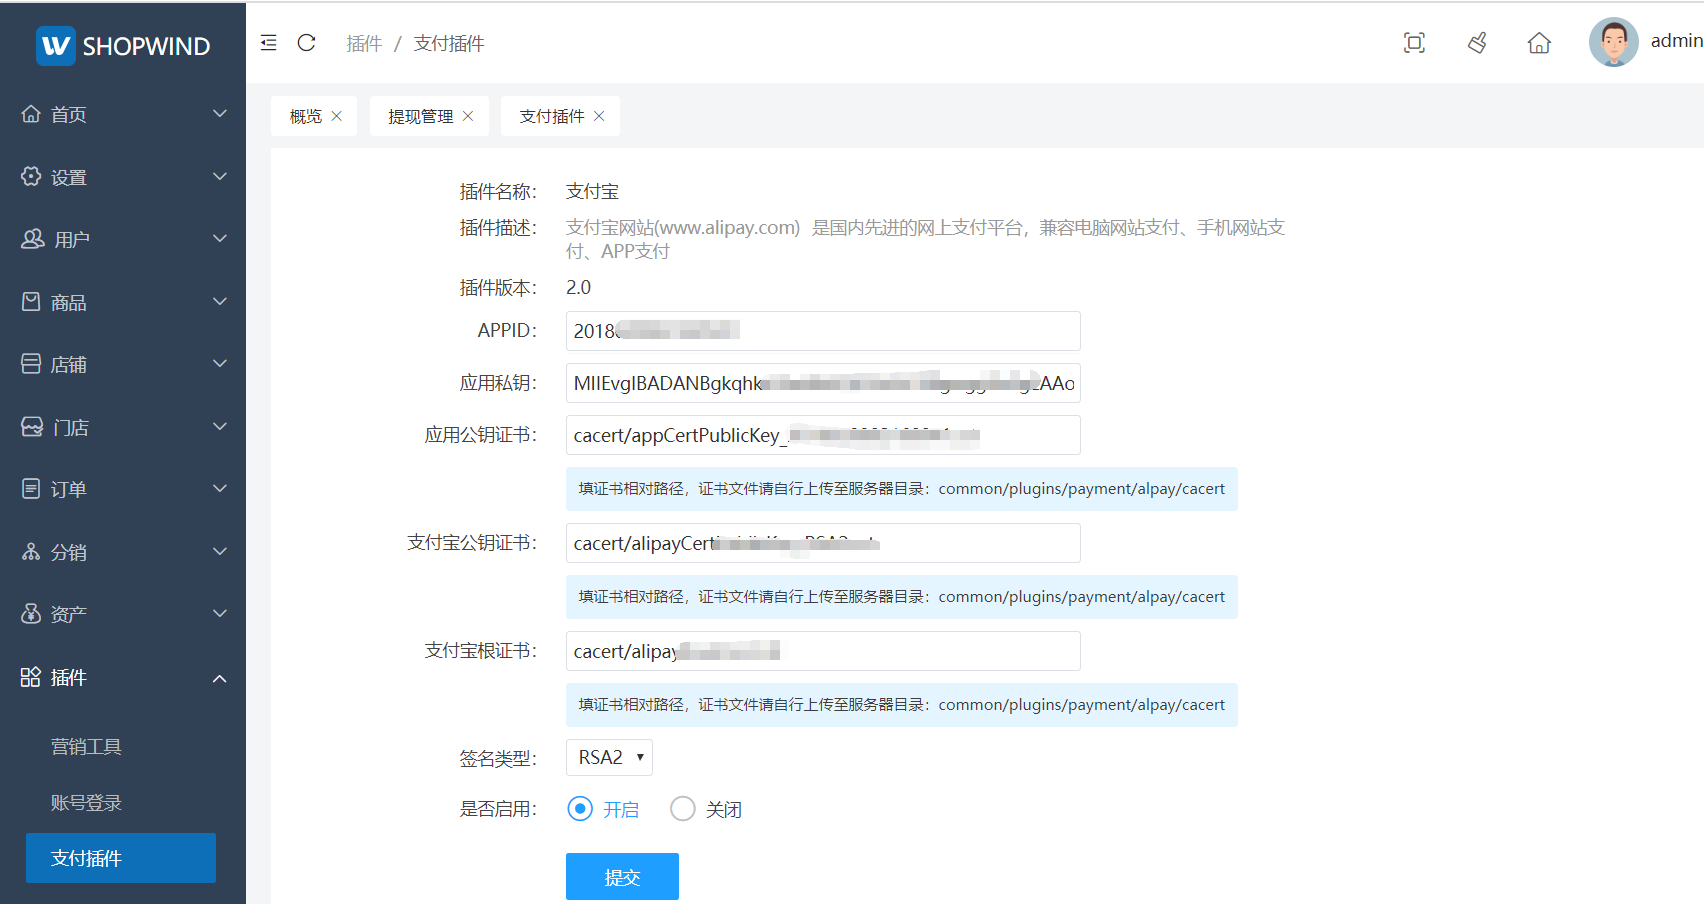
Task: Select the 开启 radio button
Action: pos(580,809)
